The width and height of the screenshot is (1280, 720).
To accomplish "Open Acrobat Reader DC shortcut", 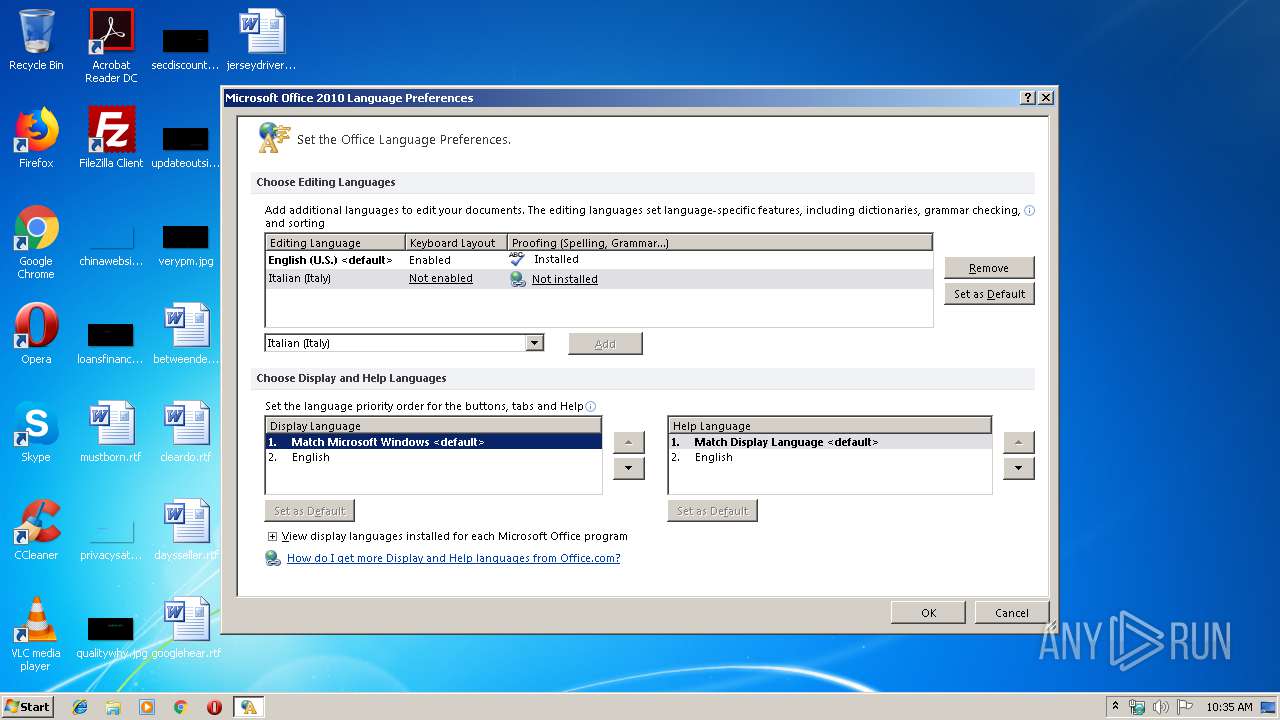I will click(111, 46).
